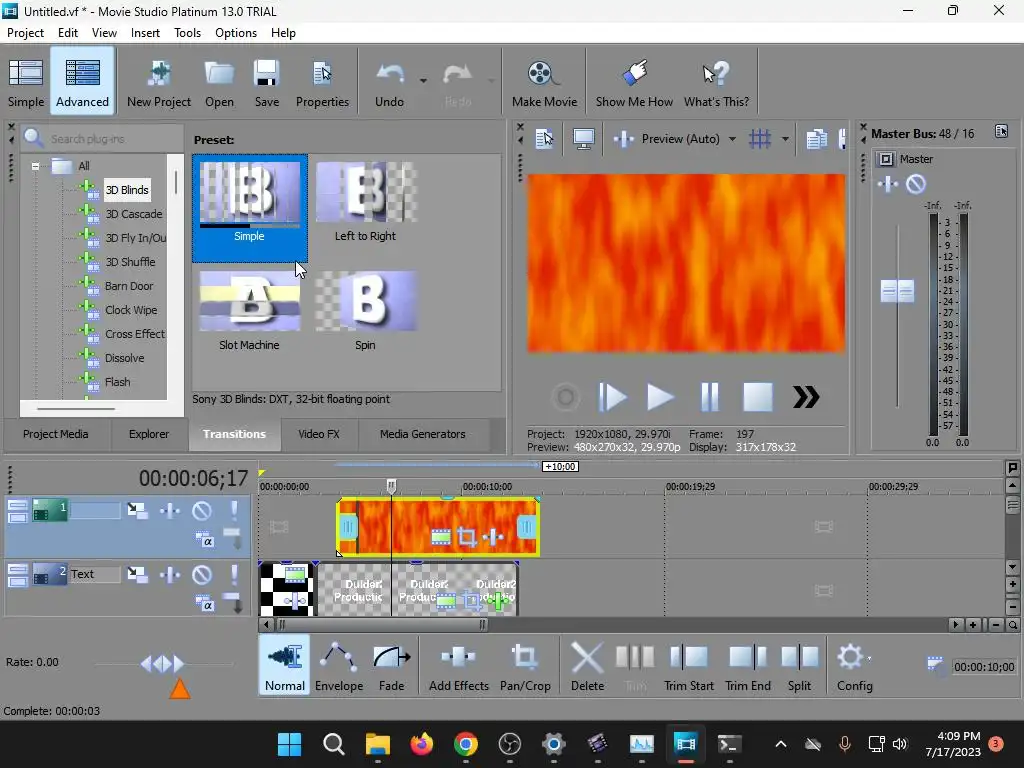
Task: Open the Make Movie wizard
Action: [x=544, y=82]
